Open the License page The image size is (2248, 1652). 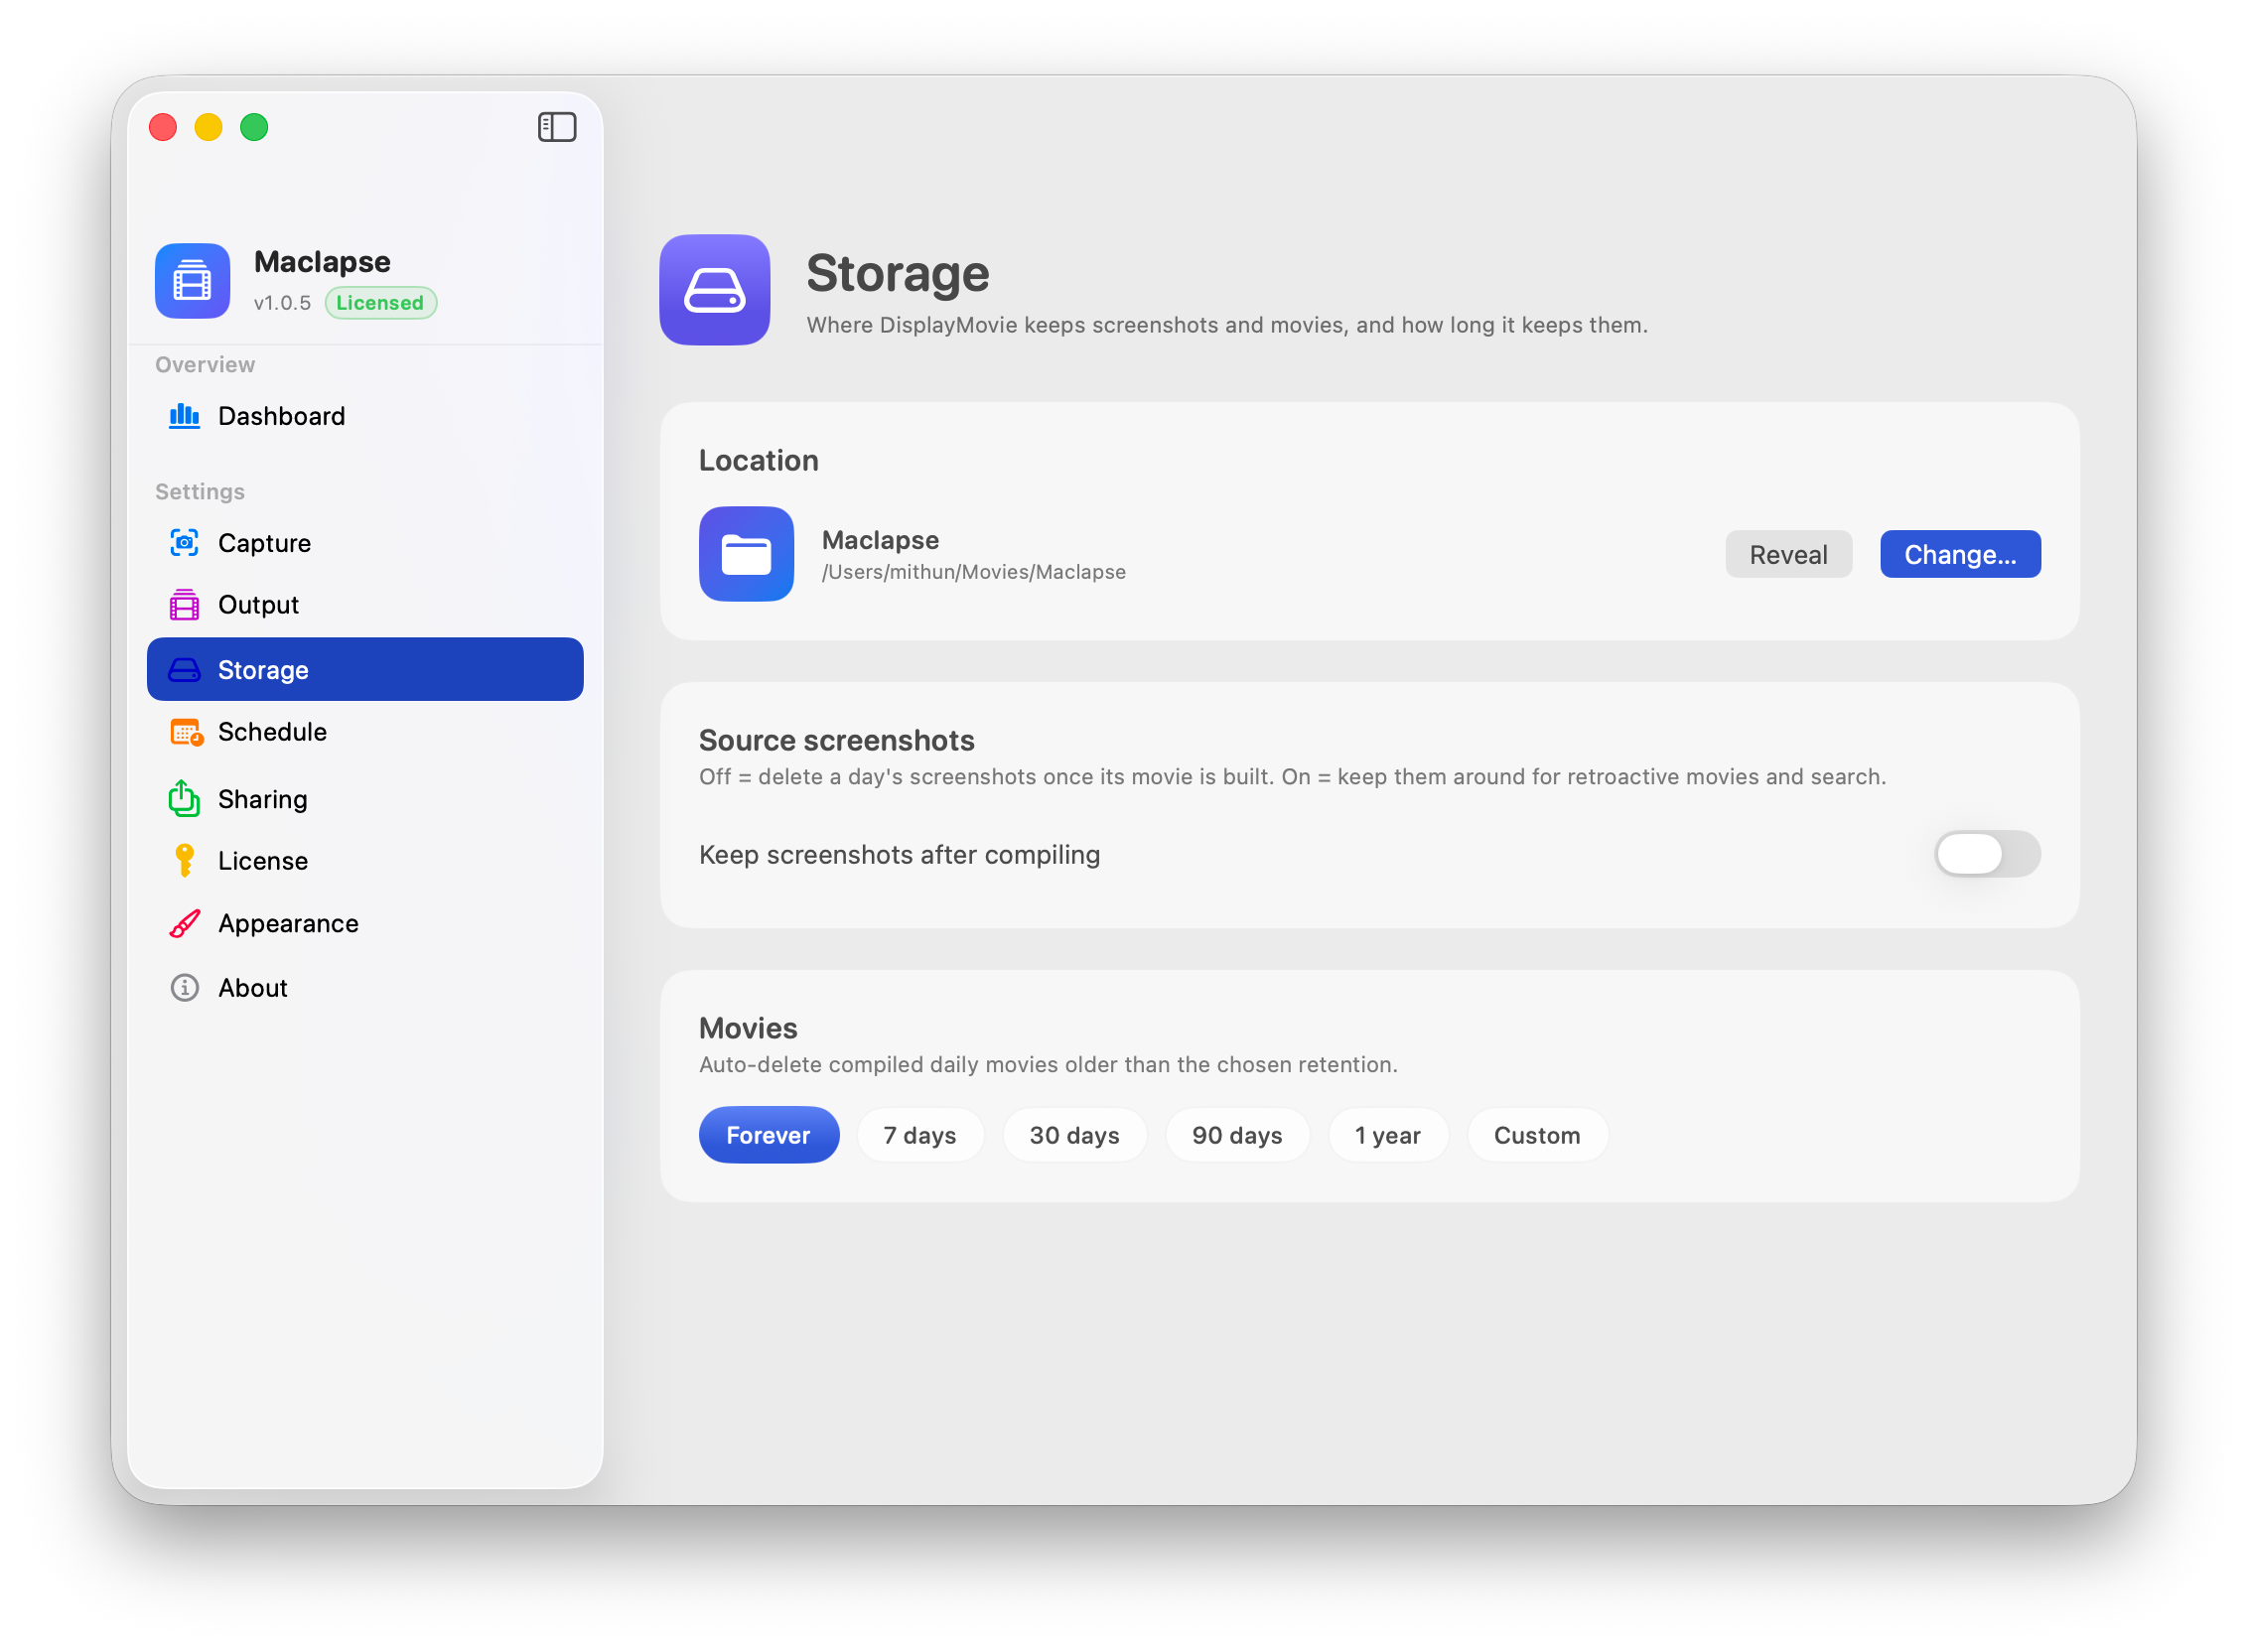pos(365,861)
